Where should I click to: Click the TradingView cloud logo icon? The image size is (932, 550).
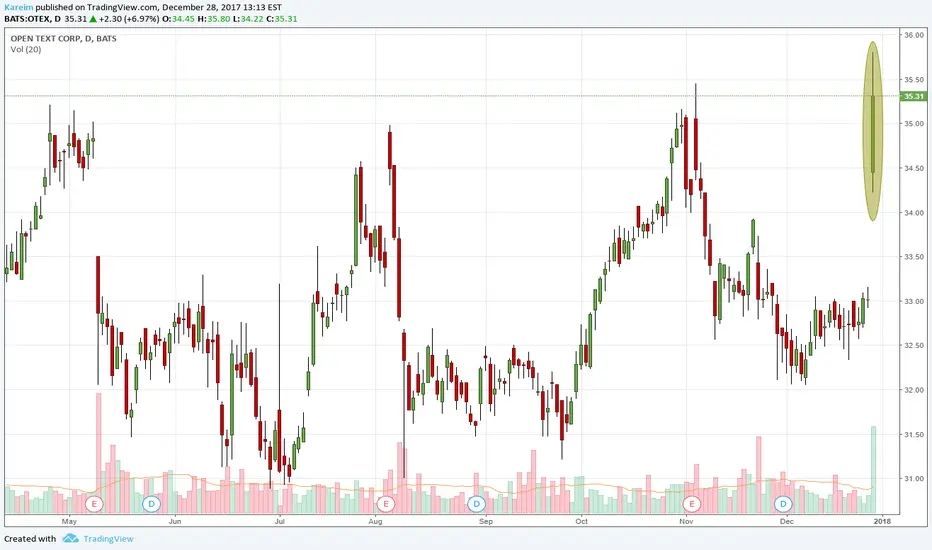70,539
